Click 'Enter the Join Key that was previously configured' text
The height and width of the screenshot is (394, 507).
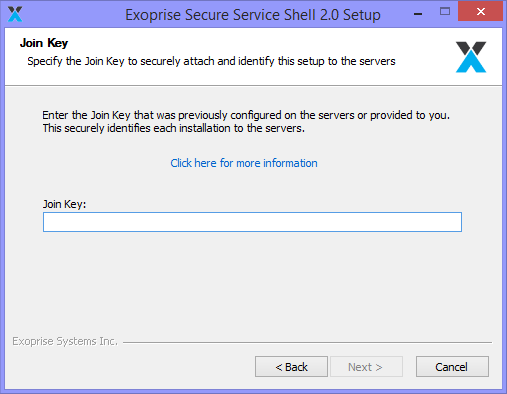[x=246, y=115]
